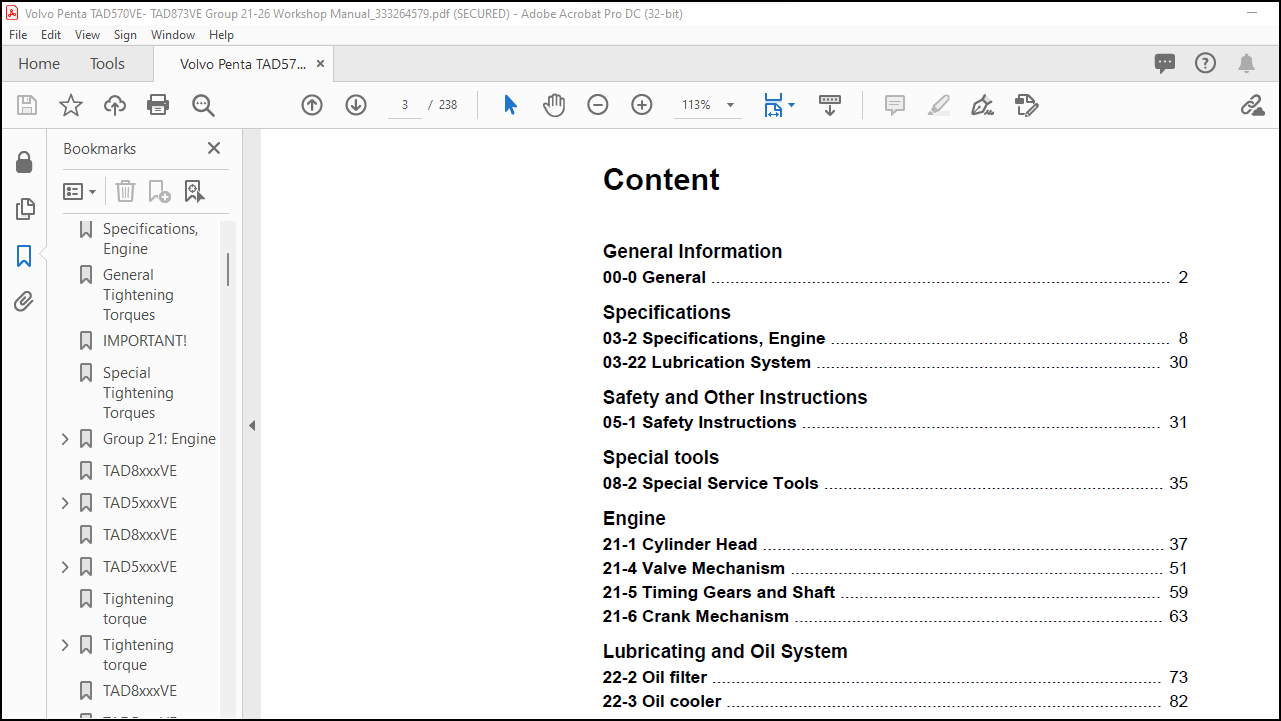Expand the TAD5xxxVE bookmark below Group 21
1281x721 pixels.
[x=65, y=503]
